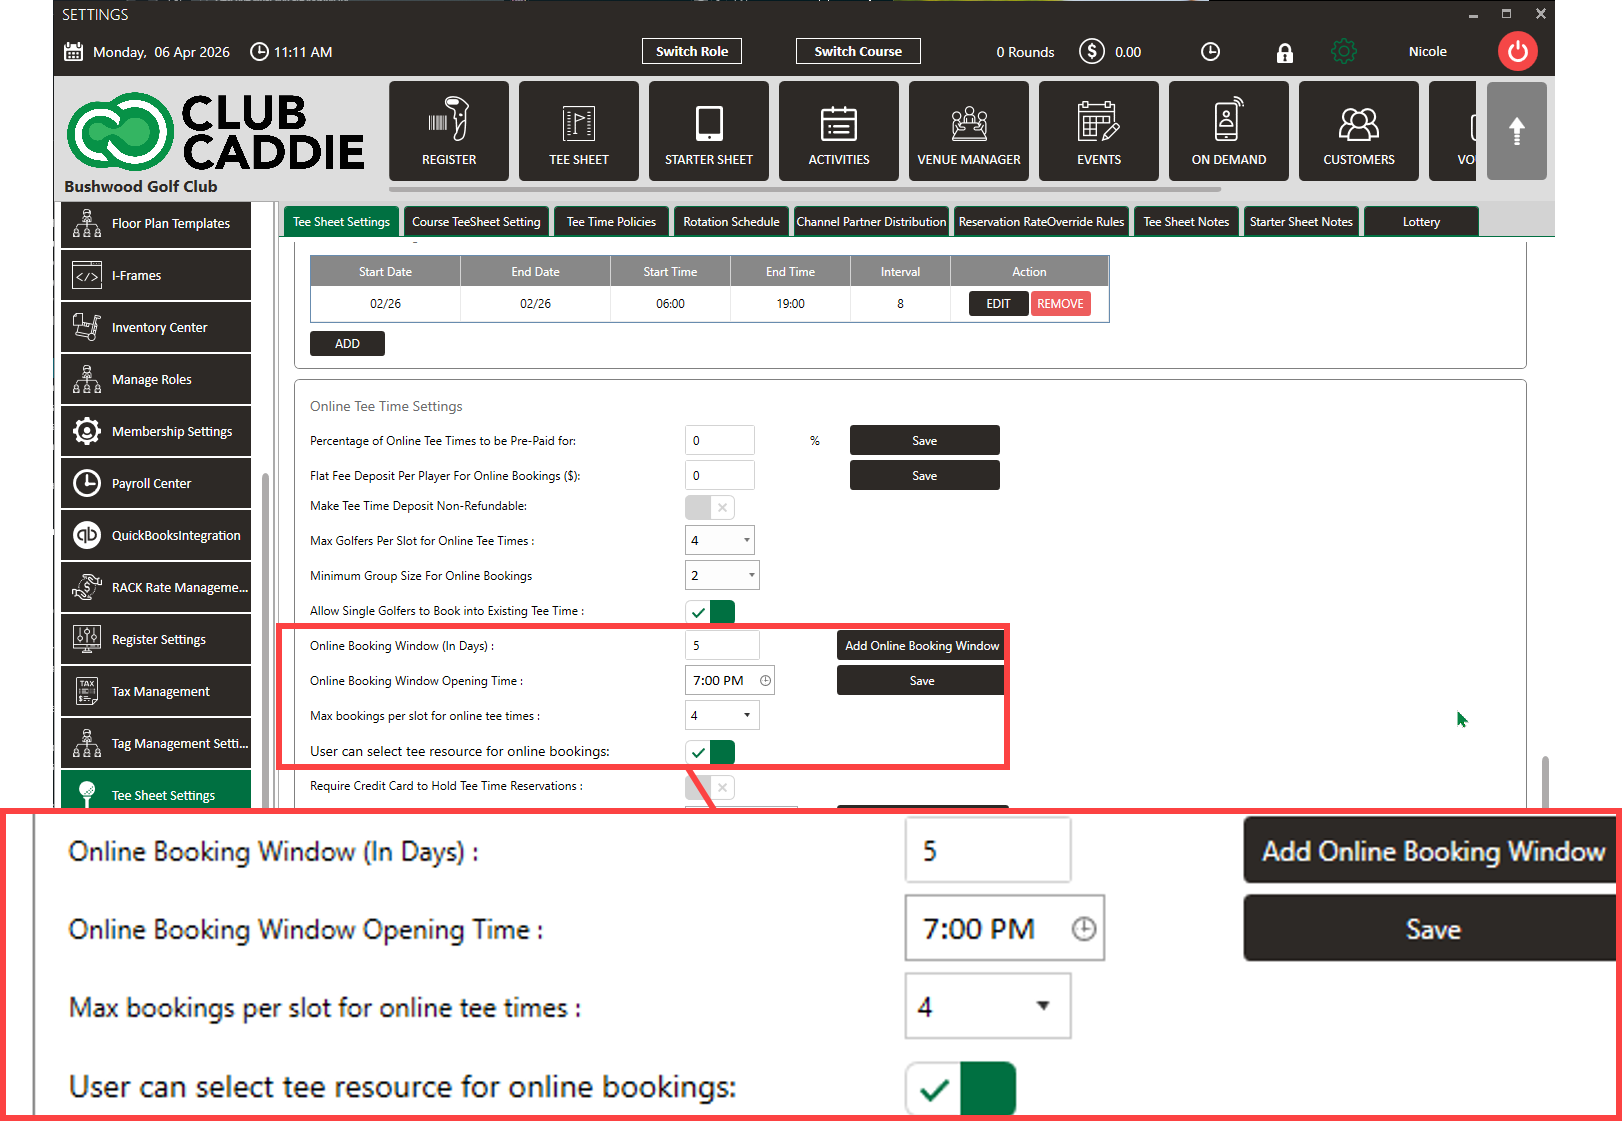Toggle Require Credit Card to Hold Reservations

pos(710,787)
